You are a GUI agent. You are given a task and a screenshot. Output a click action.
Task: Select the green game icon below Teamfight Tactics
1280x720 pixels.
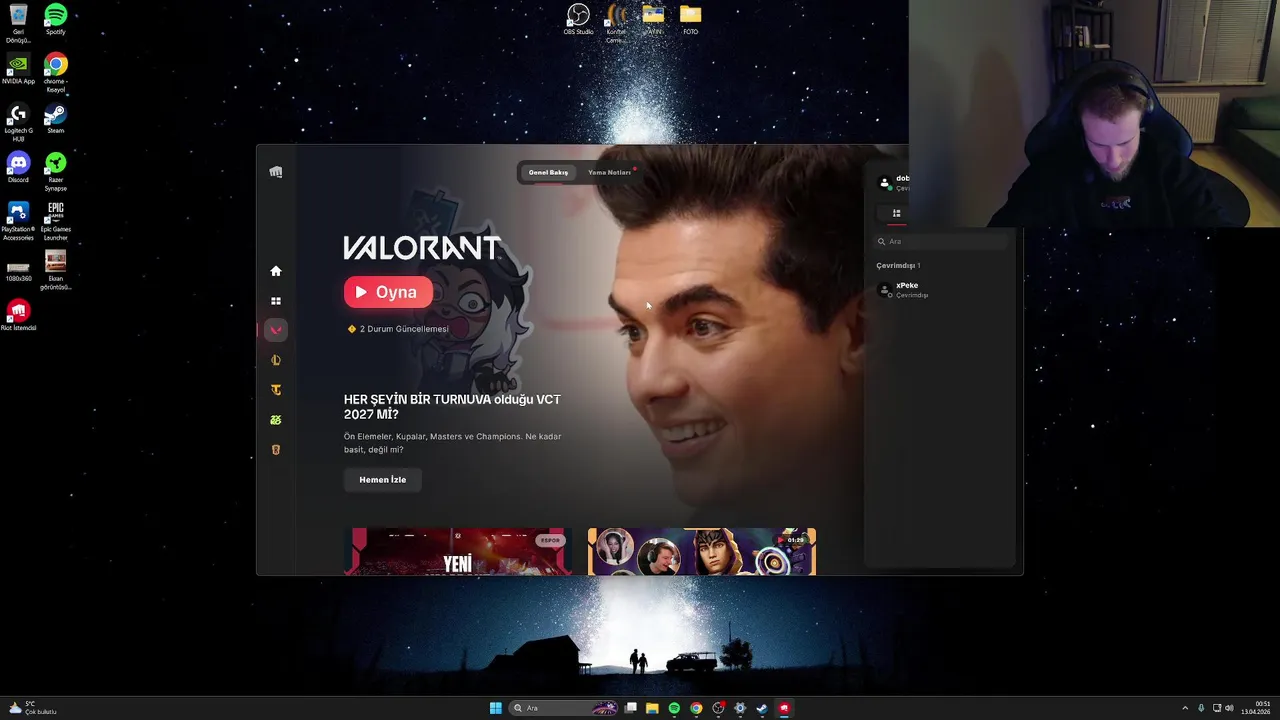pos(276,420)
